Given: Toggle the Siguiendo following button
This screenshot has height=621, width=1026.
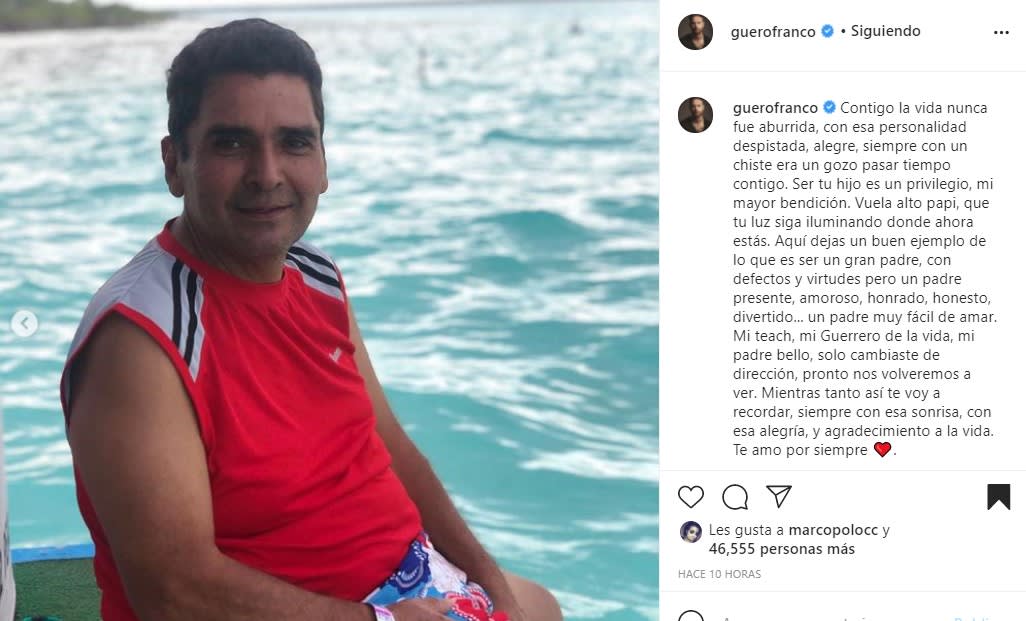Looking at the screenshot, I should click(x=885, y=31).
